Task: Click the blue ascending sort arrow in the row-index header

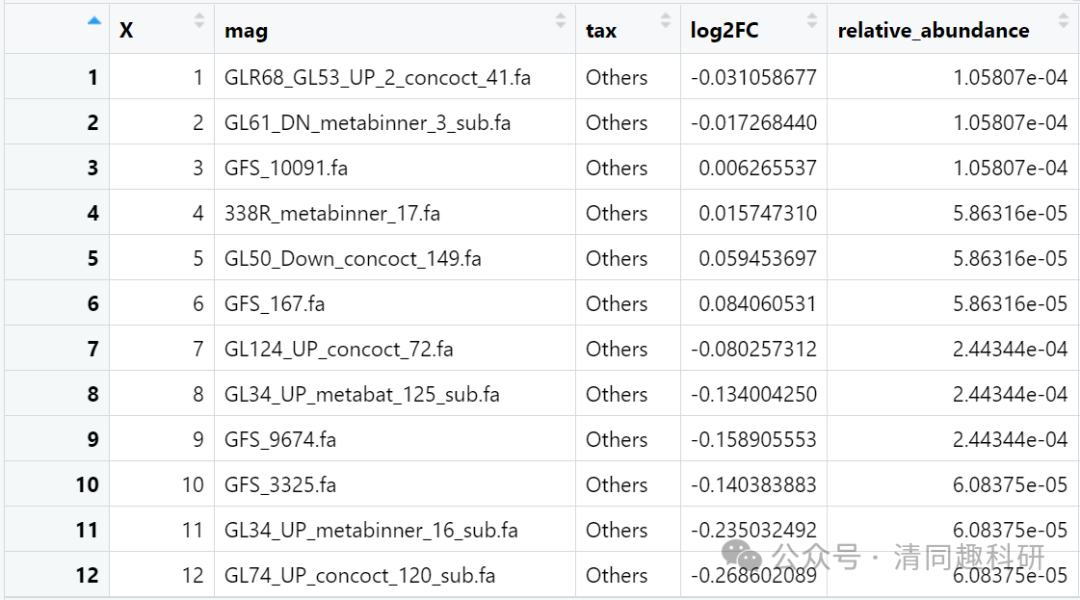Action: (x=94, y=21)
